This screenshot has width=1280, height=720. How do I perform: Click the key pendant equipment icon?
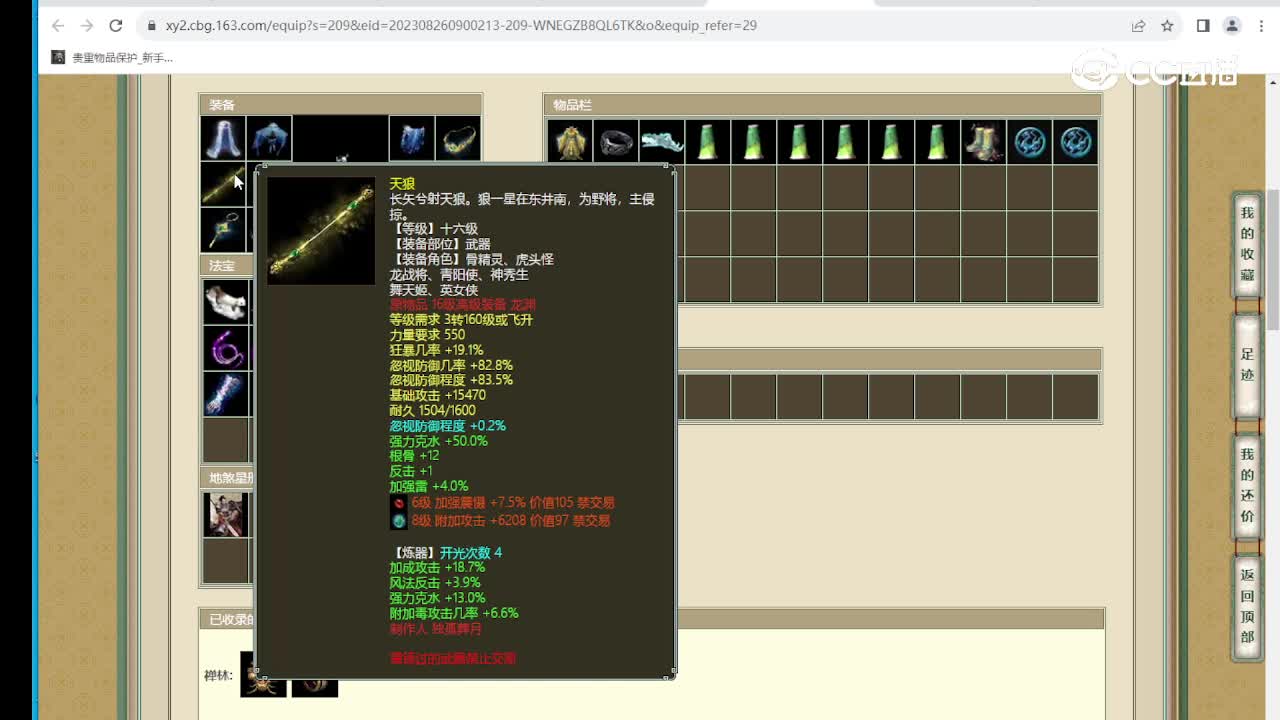point(223,231)
